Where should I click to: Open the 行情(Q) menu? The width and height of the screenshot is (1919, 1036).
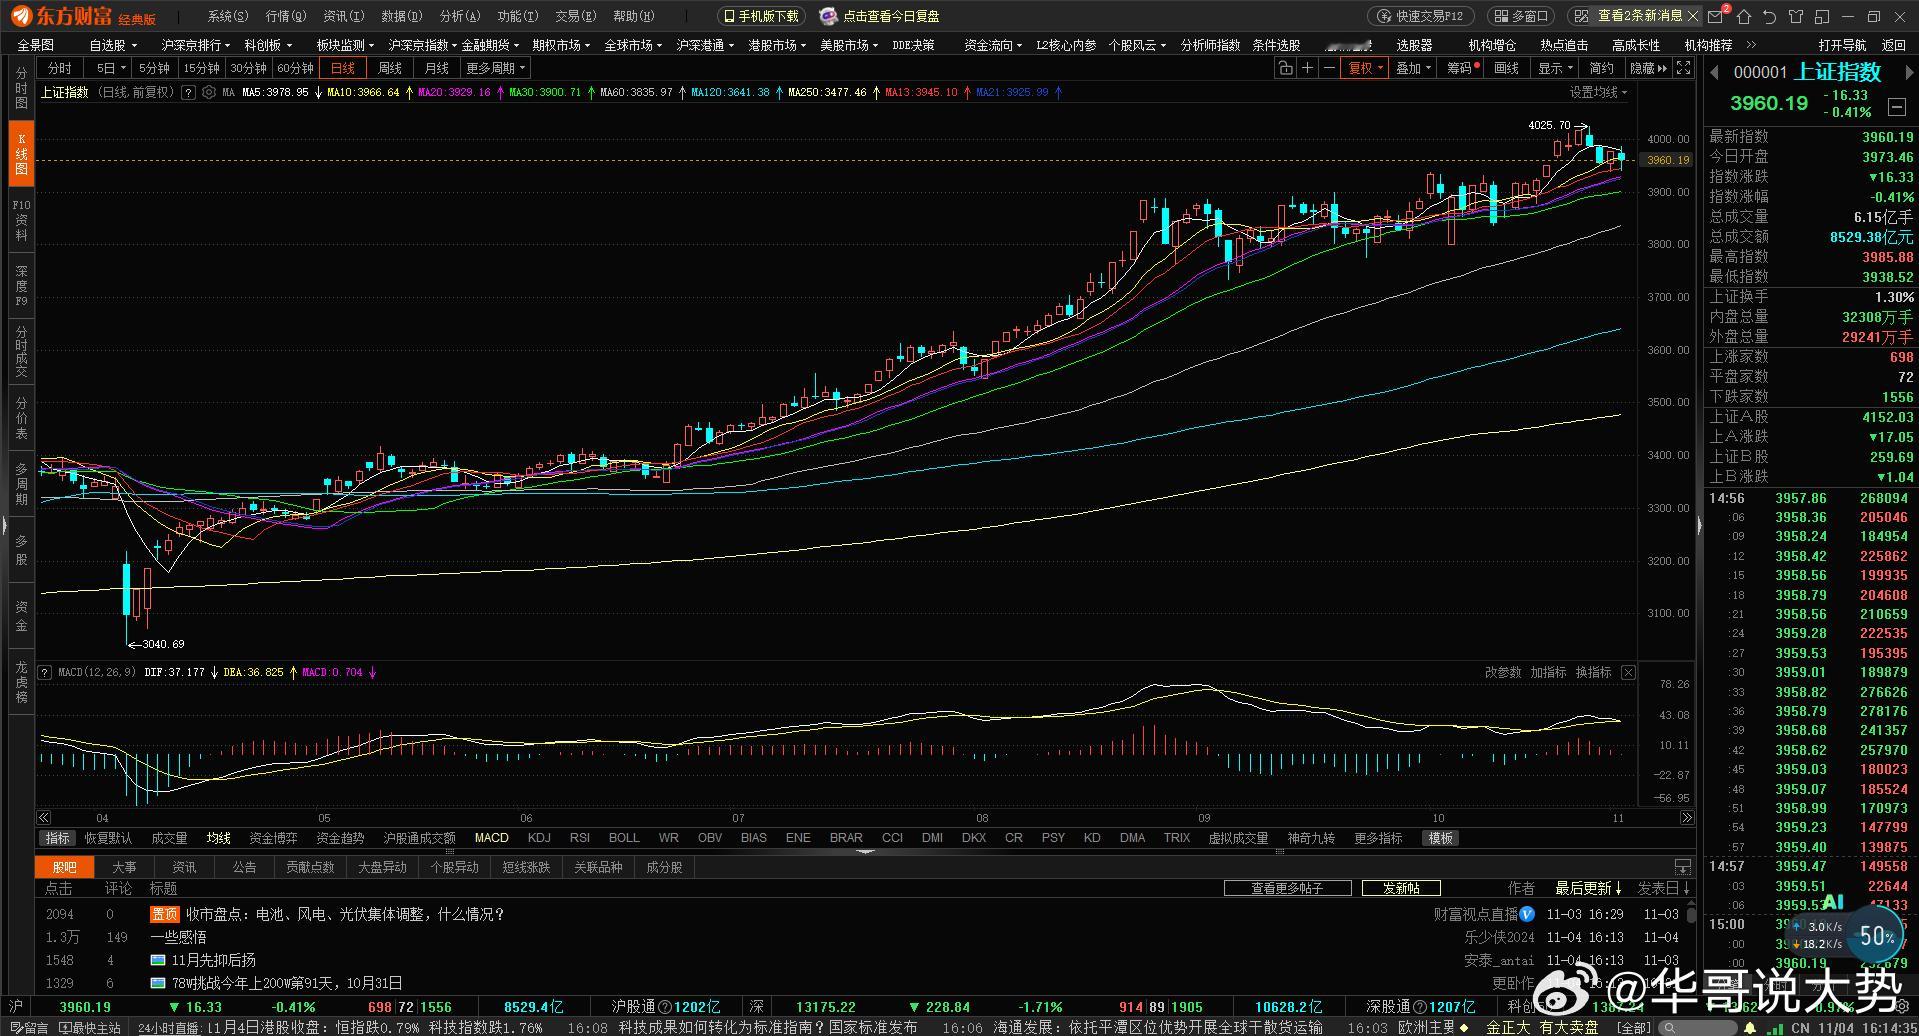(x=286, y=16)
